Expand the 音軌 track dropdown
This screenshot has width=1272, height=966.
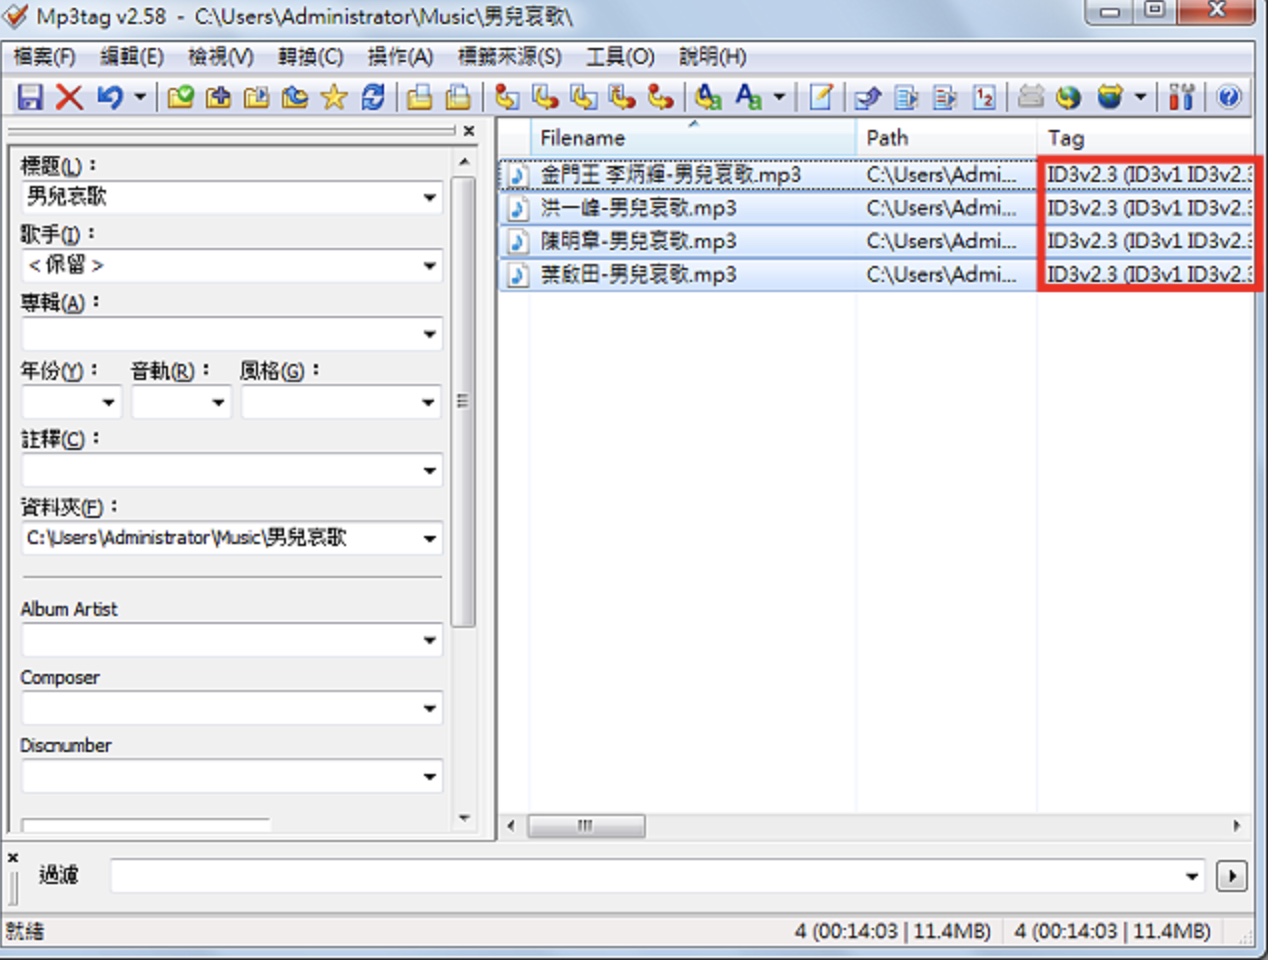[219, 403]
